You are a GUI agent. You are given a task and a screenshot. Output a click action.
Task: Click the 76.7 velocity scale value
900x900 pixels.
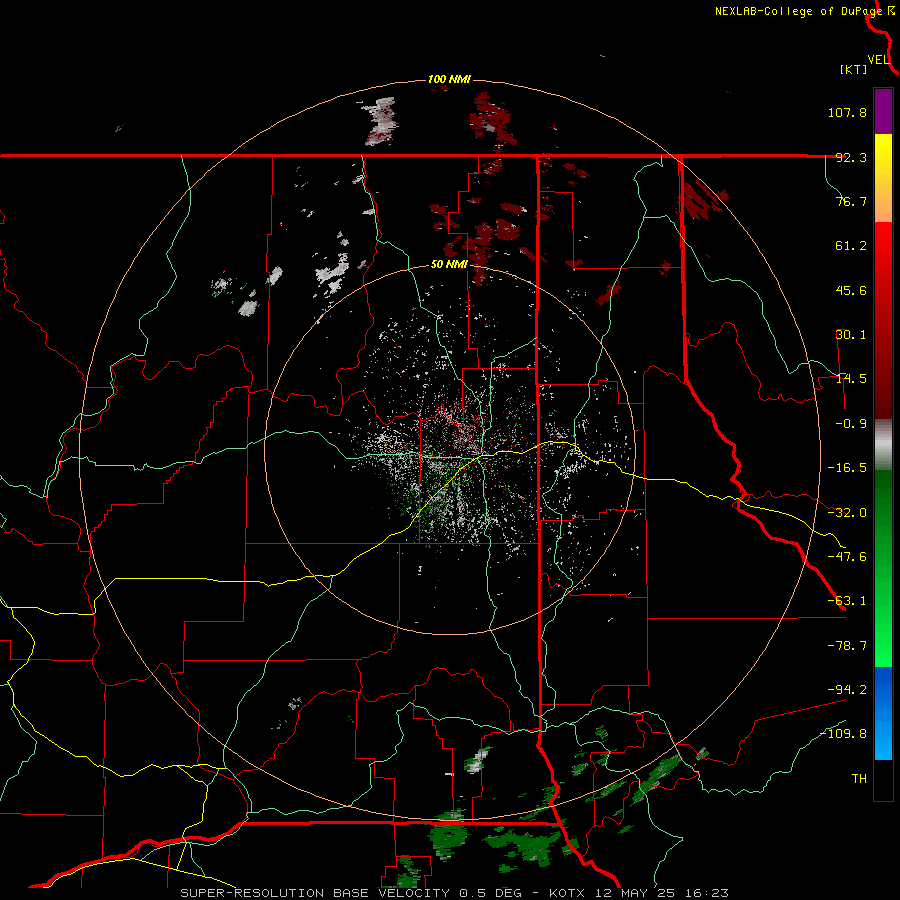[x=851, y=201]
